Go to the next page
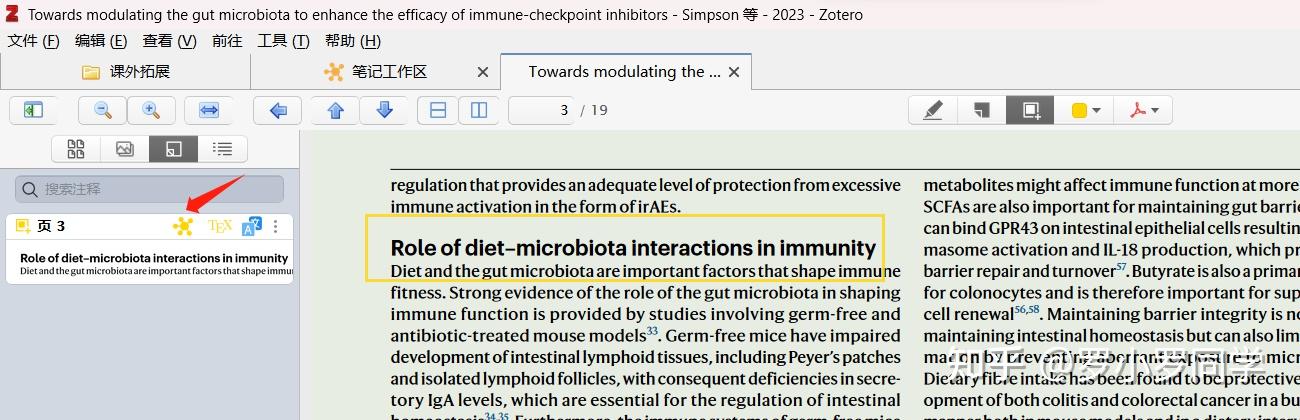The image size is (1300, 420). [384, 110]
